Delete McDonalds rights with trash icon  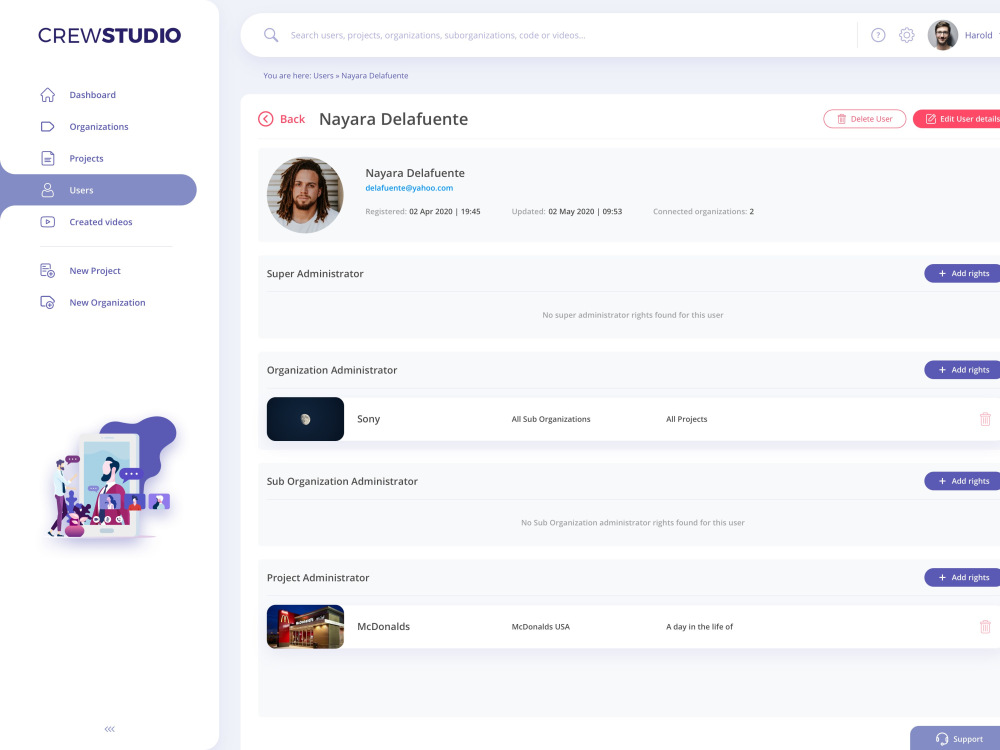[985, 627]
